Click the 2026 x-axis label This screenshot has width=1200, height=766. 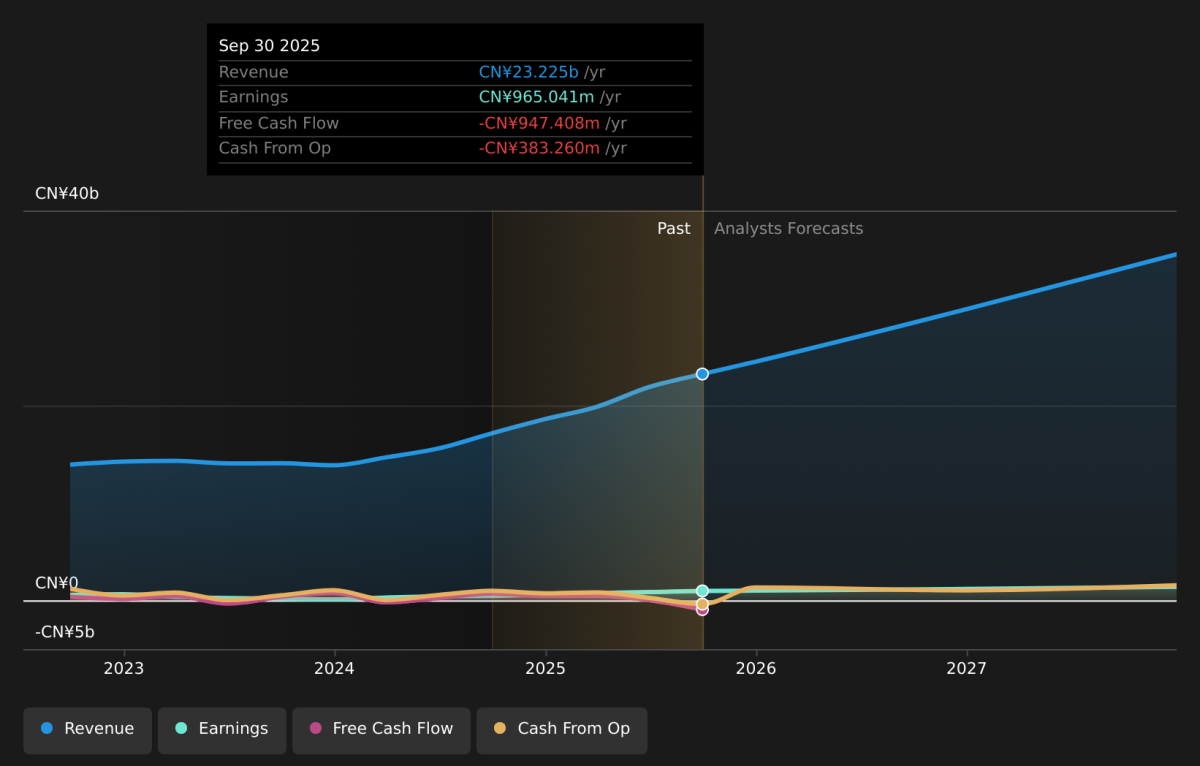click(756, 668)
